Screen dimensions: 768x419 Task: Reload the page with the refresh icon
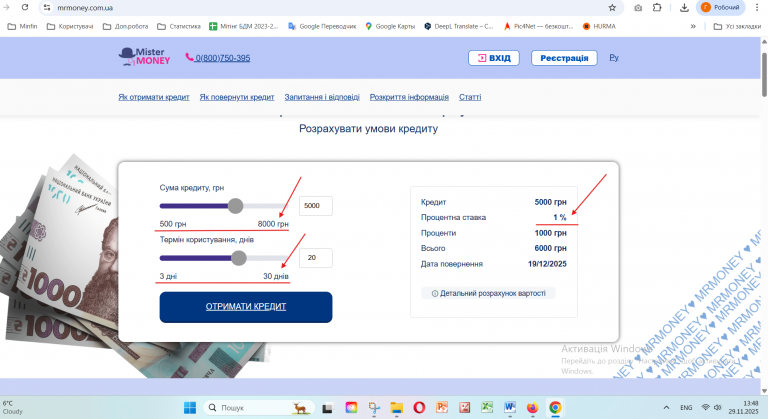(x=25, y=7)
